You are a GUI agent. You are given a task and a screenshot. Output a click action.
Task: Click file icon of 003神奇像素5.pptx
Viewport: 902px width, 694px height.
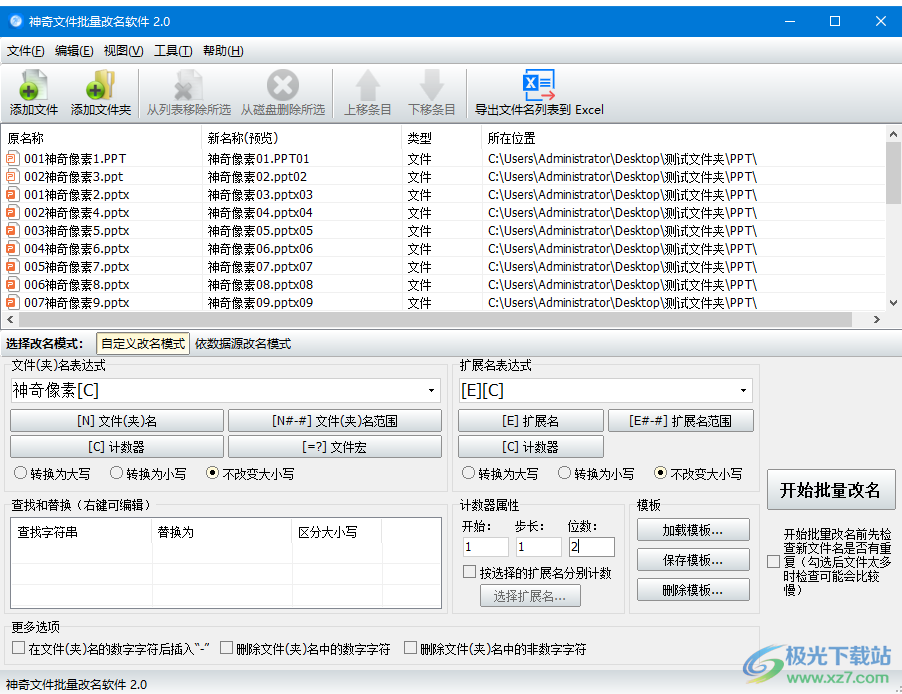[12, 230]
